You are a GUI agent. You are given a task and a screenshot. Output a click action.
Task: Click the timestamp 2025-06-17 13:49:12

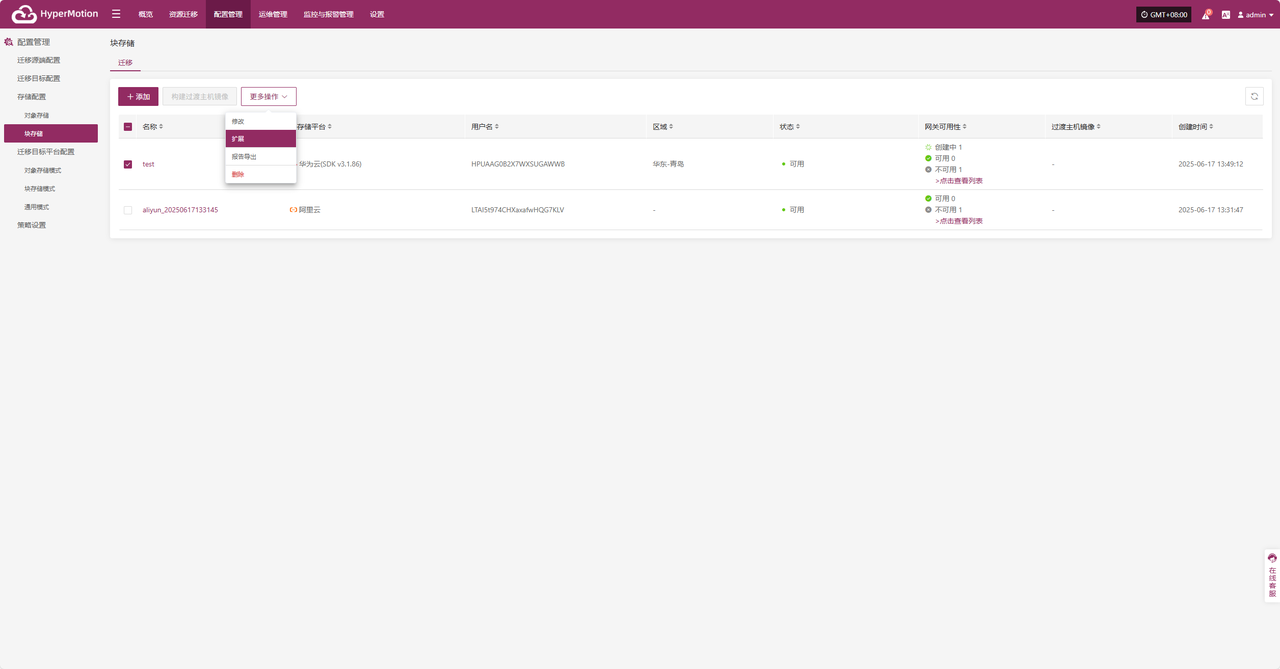click(x=1210, y=164)
